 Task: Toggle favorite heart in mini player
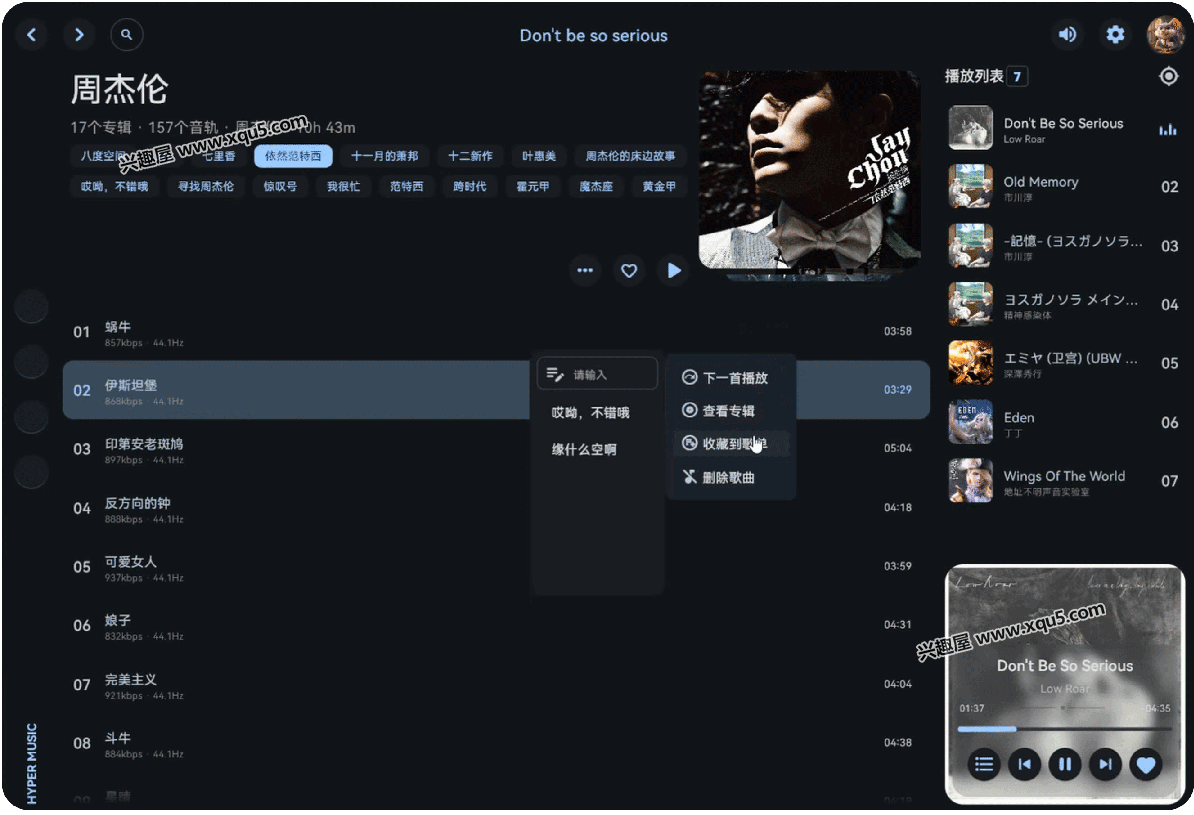point(1145,764)
